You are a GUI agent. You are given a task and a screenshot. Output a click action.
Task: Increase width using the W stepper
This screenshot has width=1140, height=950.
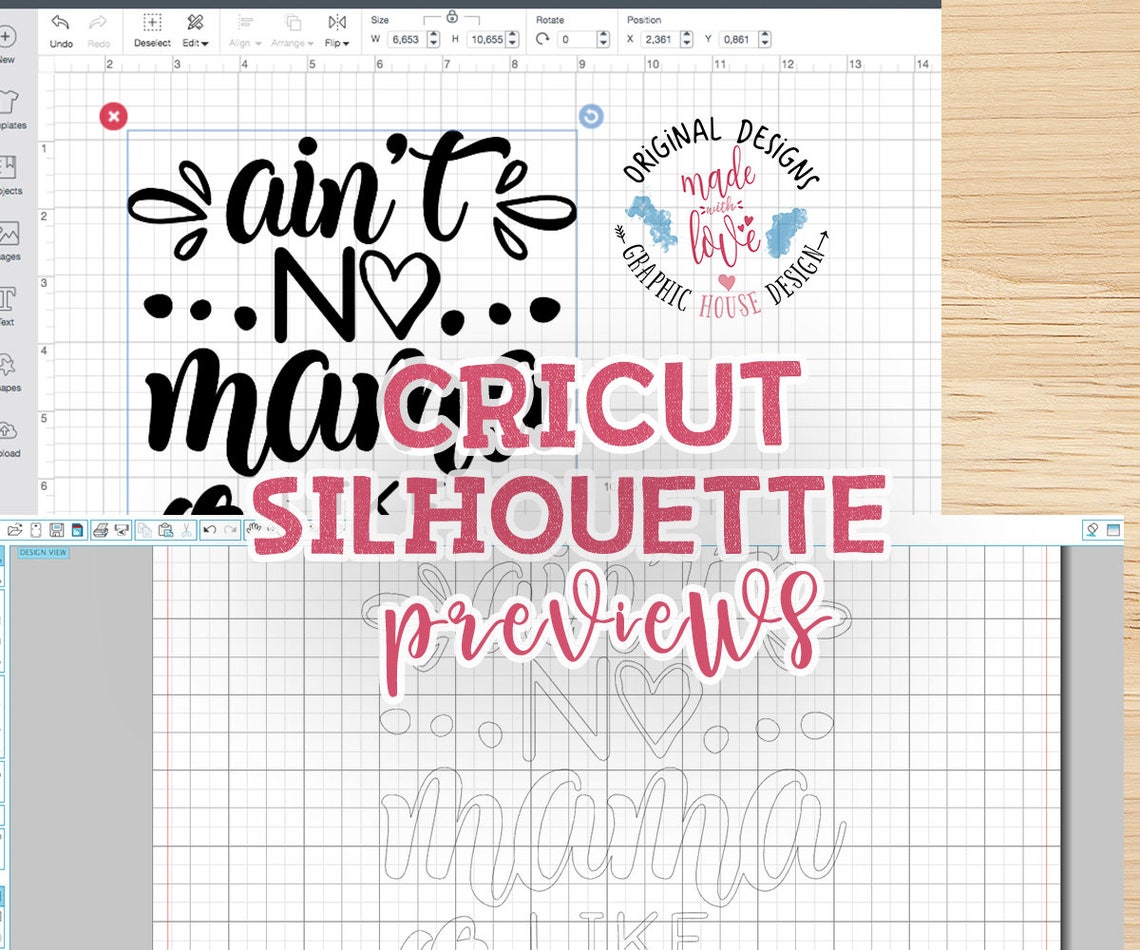coord(432,34)
